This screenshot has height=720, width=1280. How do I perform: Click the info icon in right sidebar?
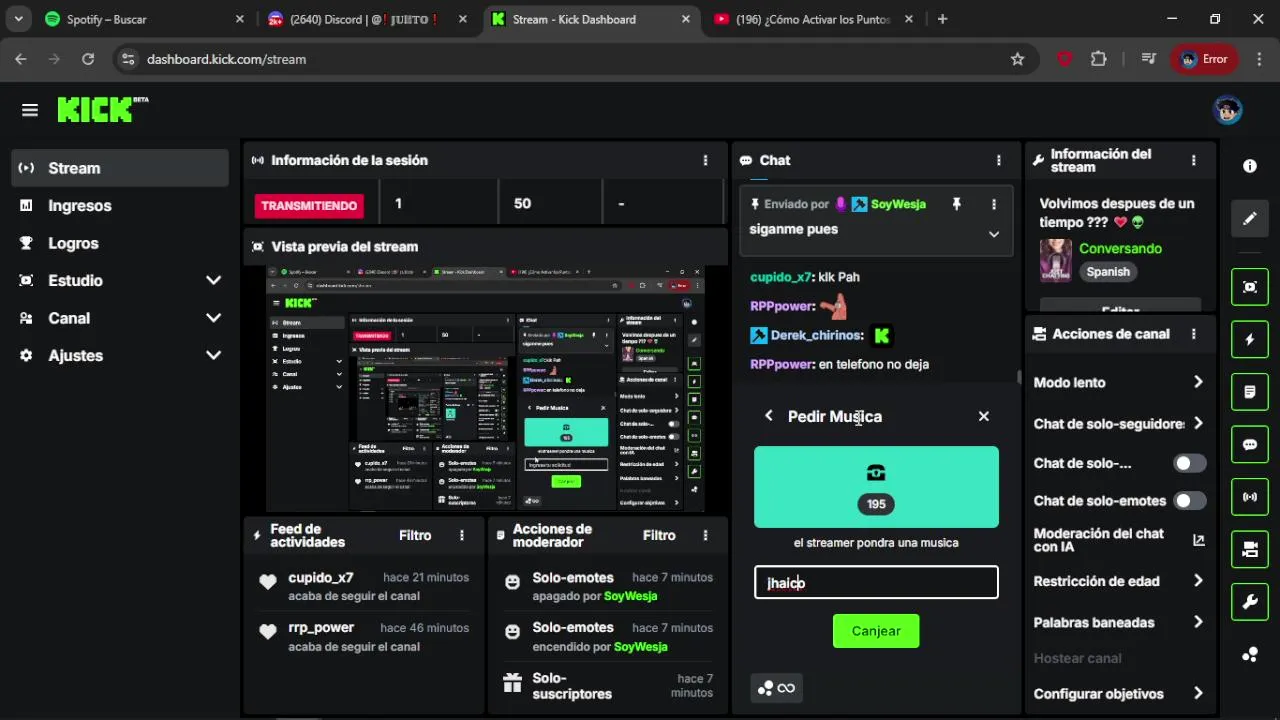pyautogui.click(x=1250, y=166)
